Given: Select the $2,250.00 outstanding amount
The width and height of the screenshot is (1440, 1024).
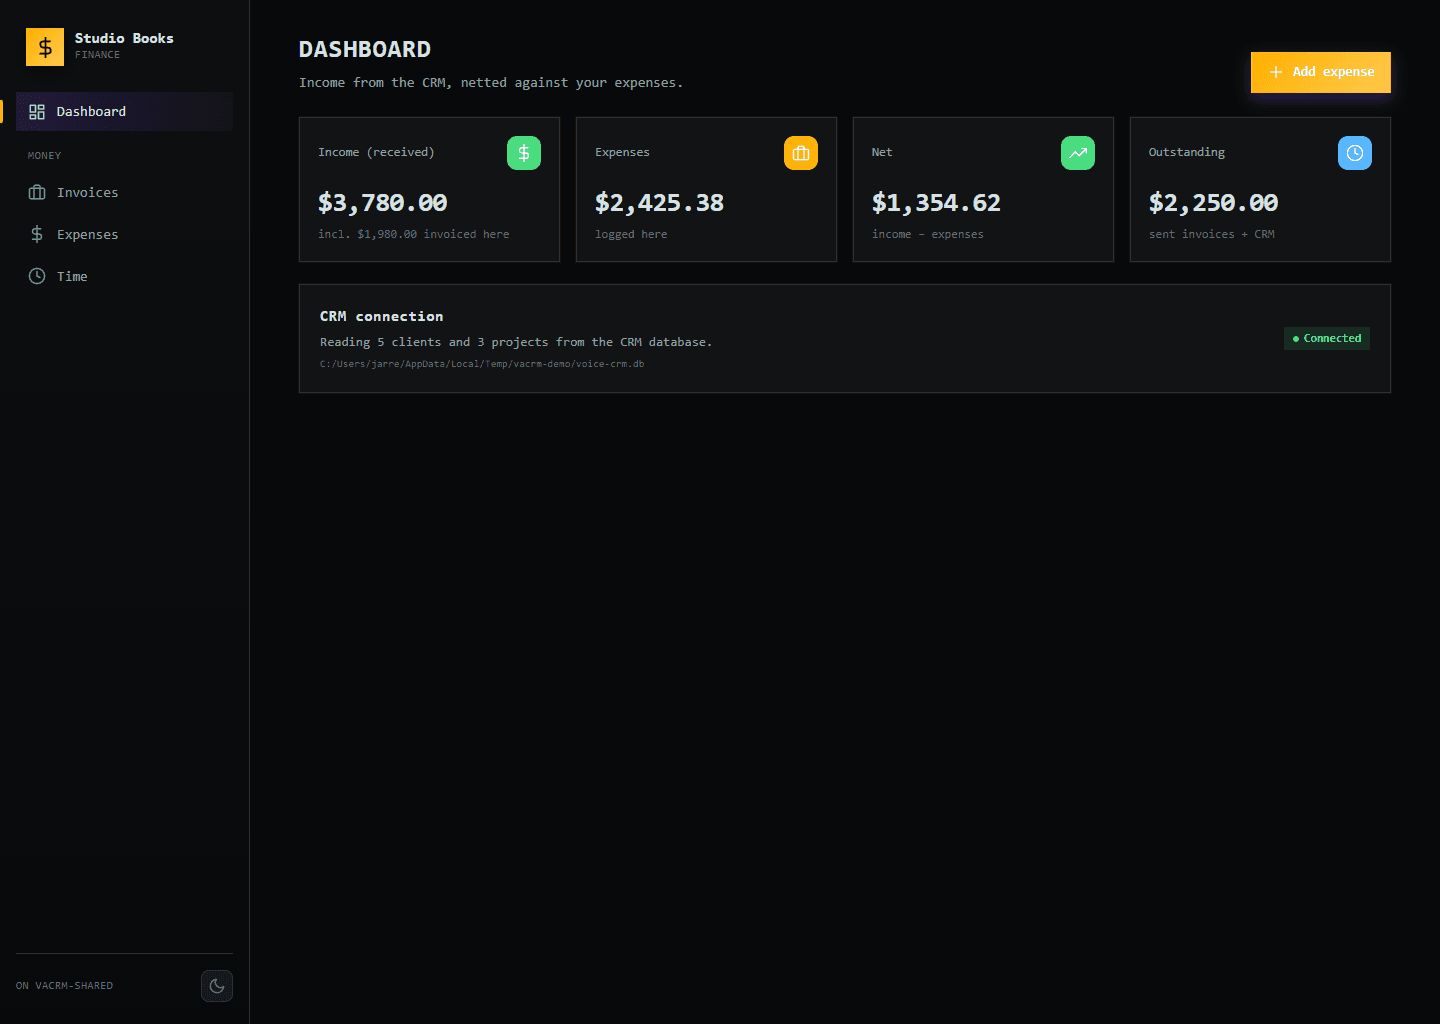Looking at the screenshot, I should tap(1214, 203).
